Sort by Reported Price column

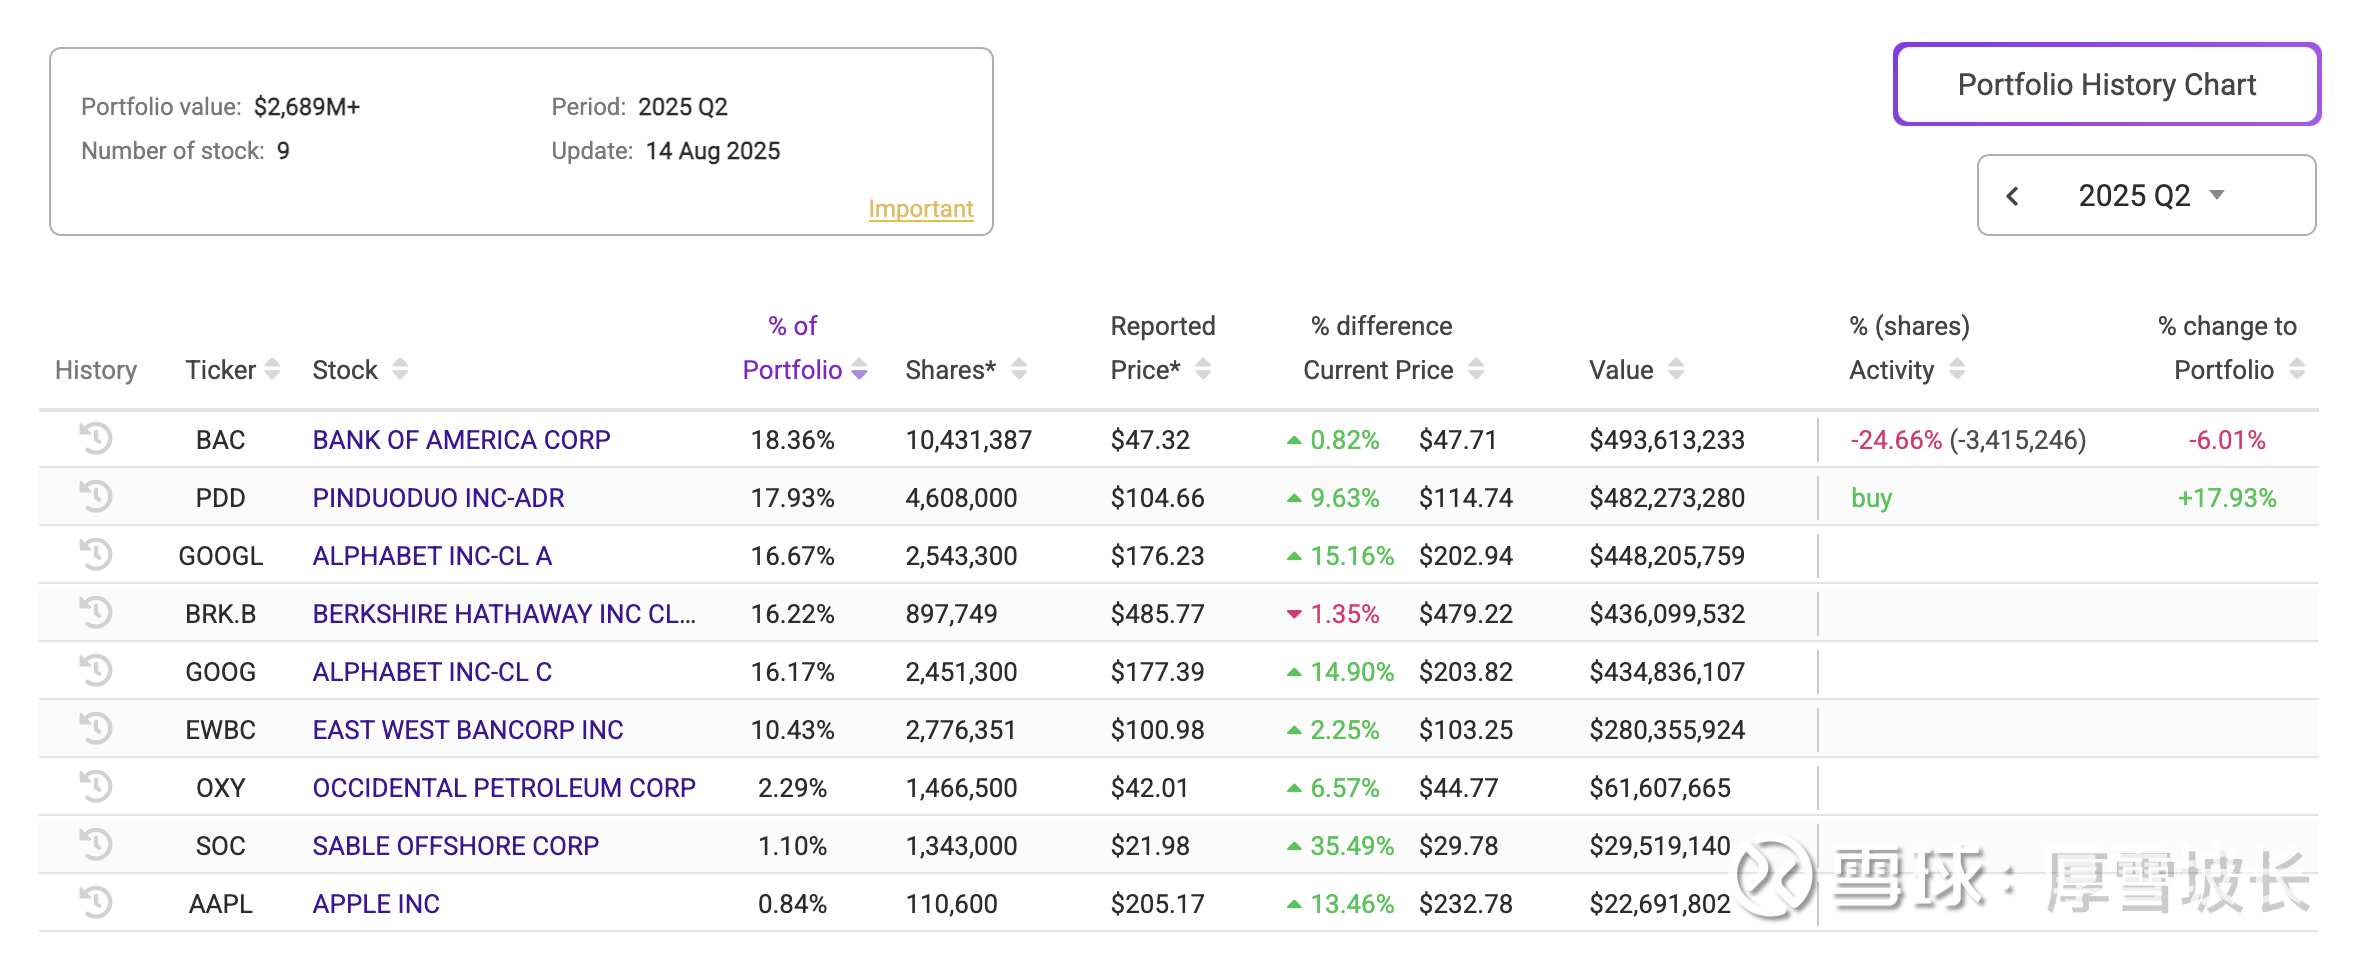point(1203,370)
